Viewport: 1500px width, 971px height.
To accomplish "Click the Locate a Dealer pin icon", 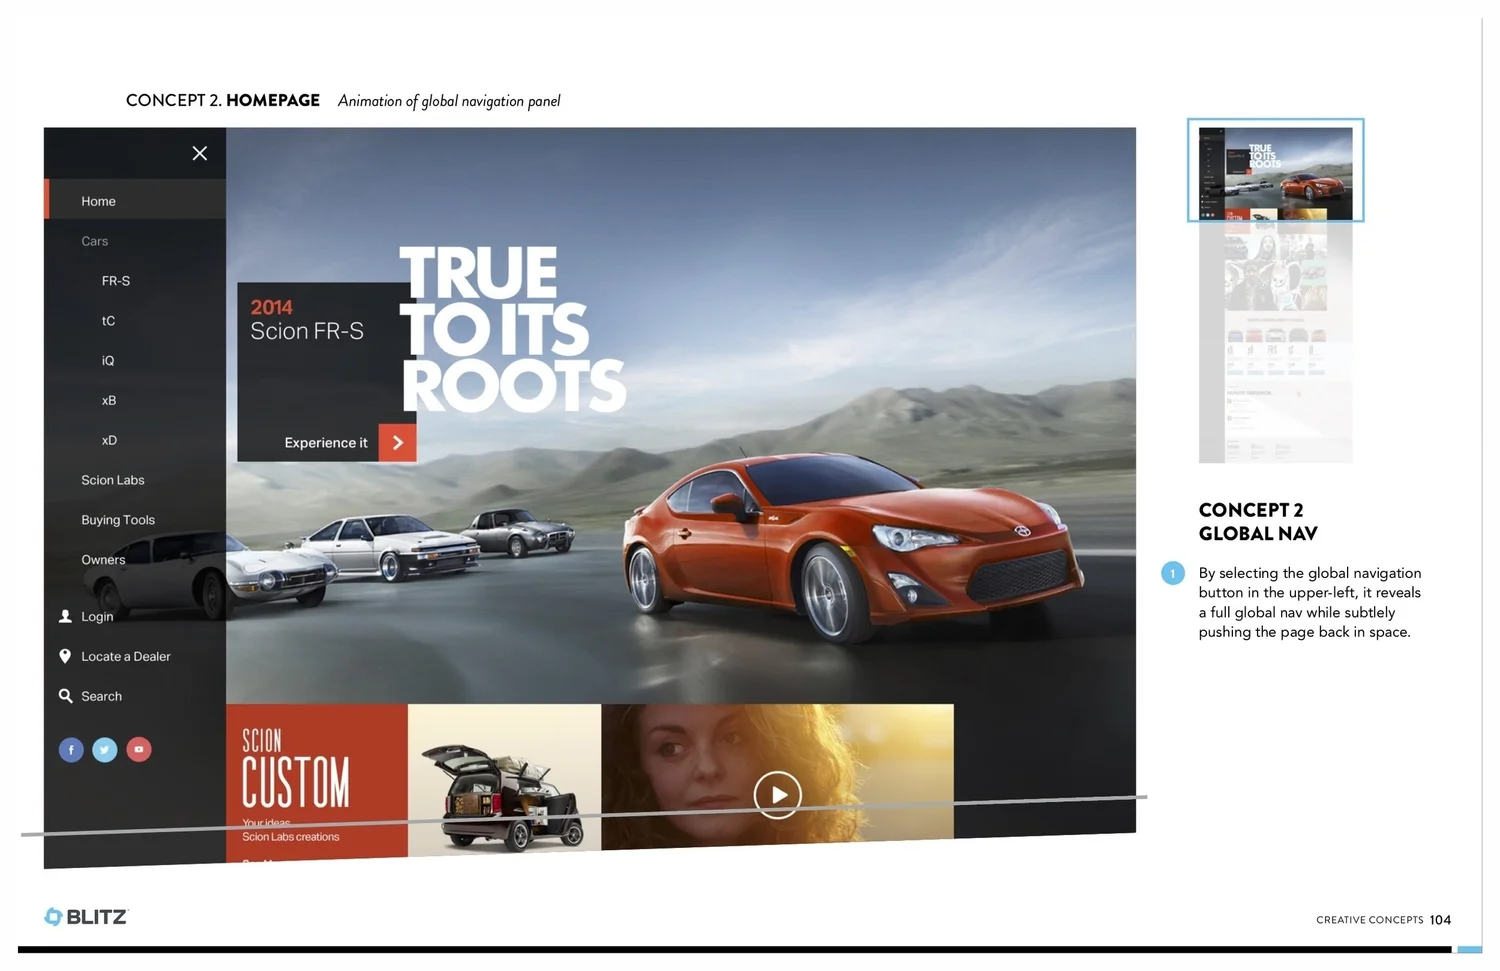I will (65, 656).
